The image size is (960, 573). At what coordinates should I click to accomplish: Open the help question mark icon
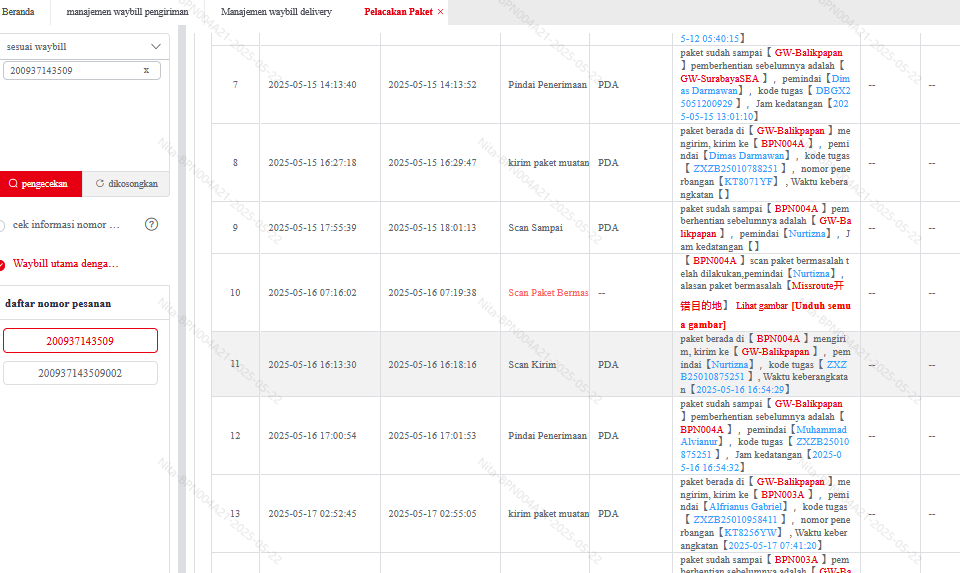point(151,224)
